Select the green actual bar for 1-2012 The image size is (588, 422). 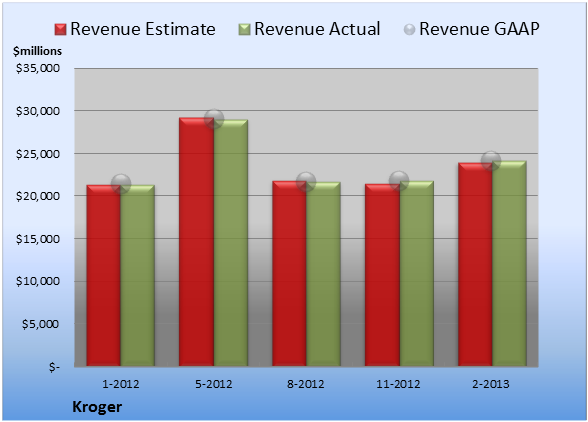[138, 276]
